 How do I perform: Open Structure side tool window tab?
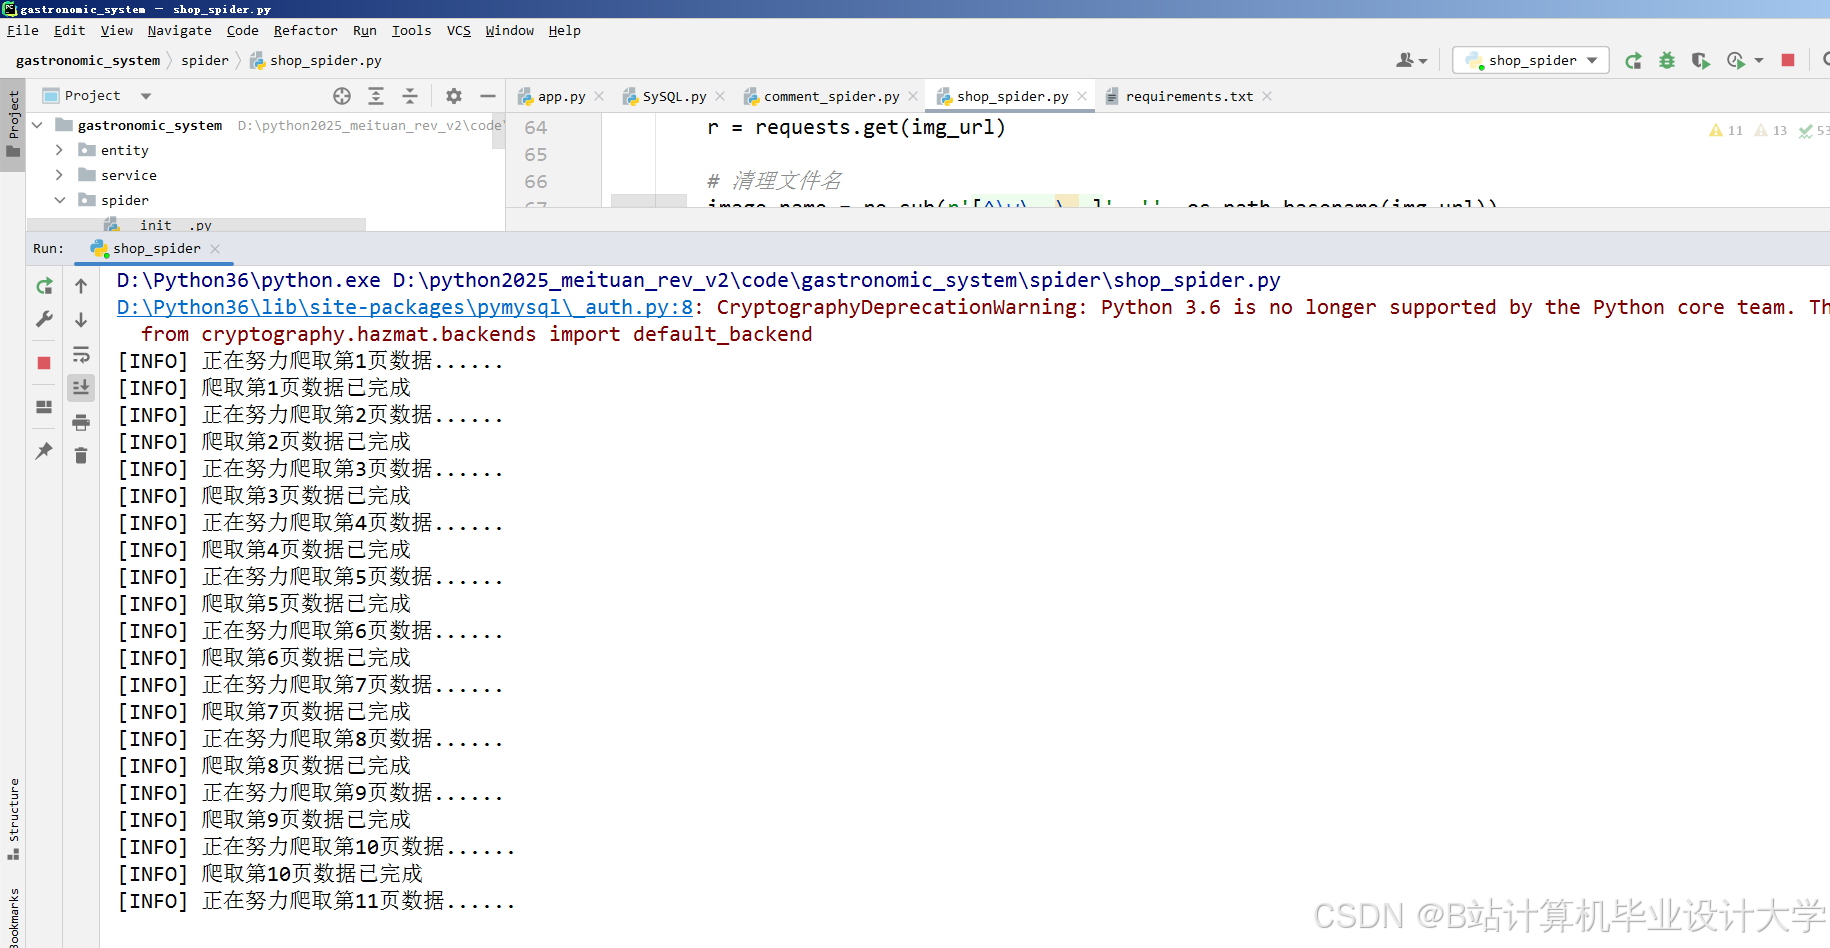[x=13, y=818]
